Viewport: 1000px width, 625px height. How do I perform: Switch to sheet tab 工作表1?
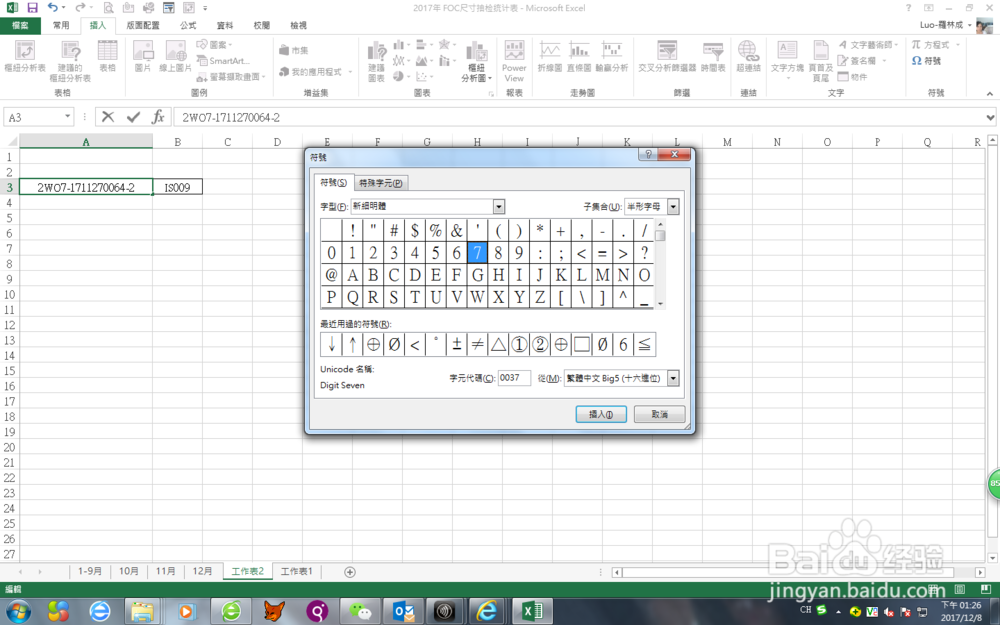click(x=297, y=571)
